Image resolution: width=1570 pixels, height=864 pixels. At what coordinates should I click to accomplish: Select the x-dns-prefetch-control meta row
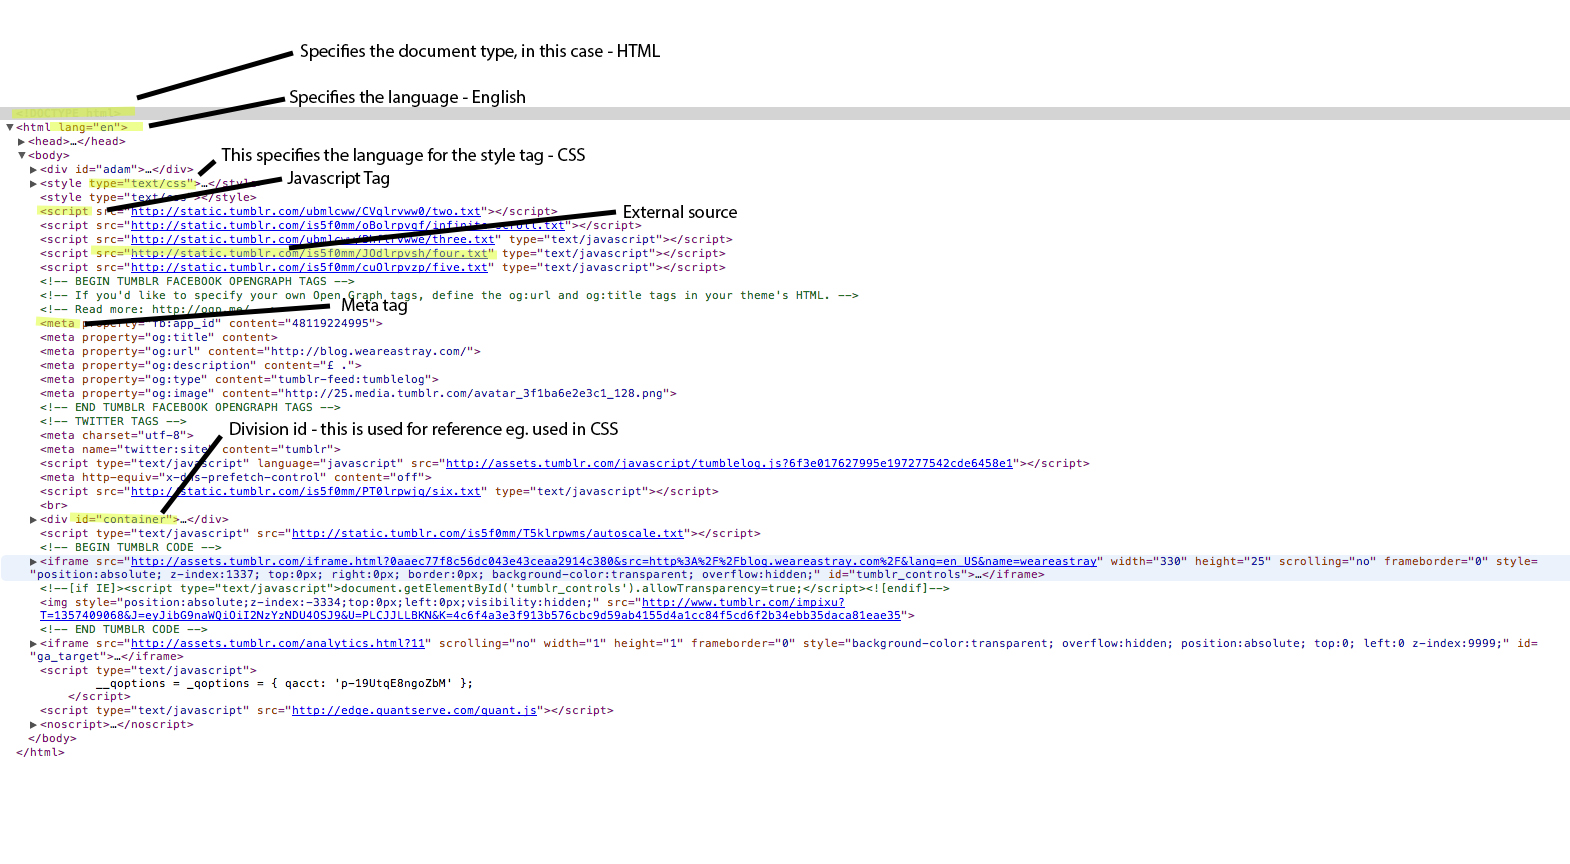click(236, 477)
